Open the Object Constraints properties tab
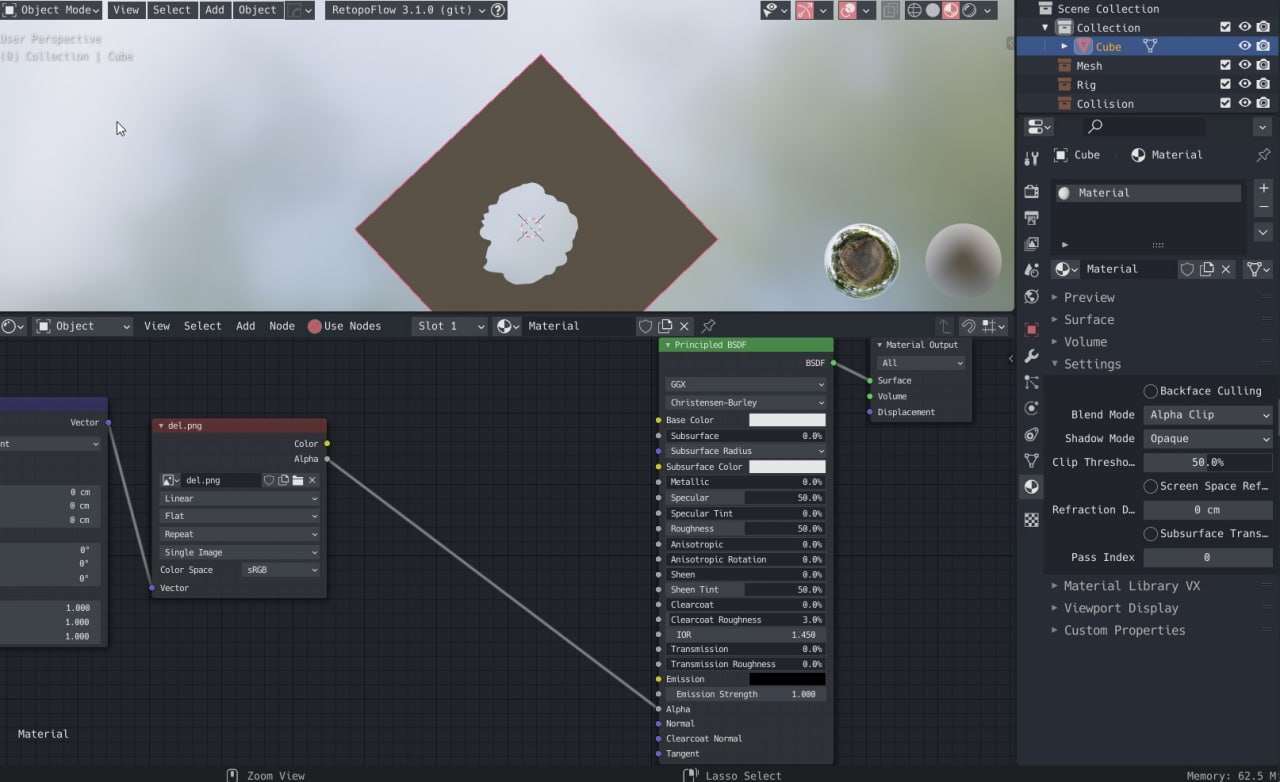This screenshot has width=1280, height=782. point(1032,434)
